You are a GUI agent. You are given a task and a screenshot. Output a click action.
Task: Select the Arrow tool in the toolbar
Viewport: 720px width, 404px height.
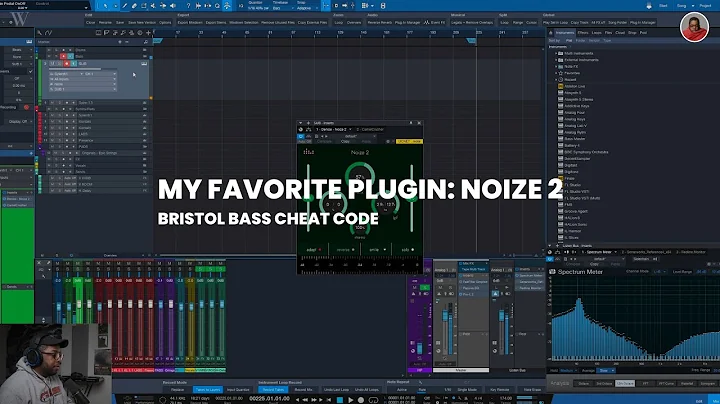pyautogui.click(x=105, y=6)
